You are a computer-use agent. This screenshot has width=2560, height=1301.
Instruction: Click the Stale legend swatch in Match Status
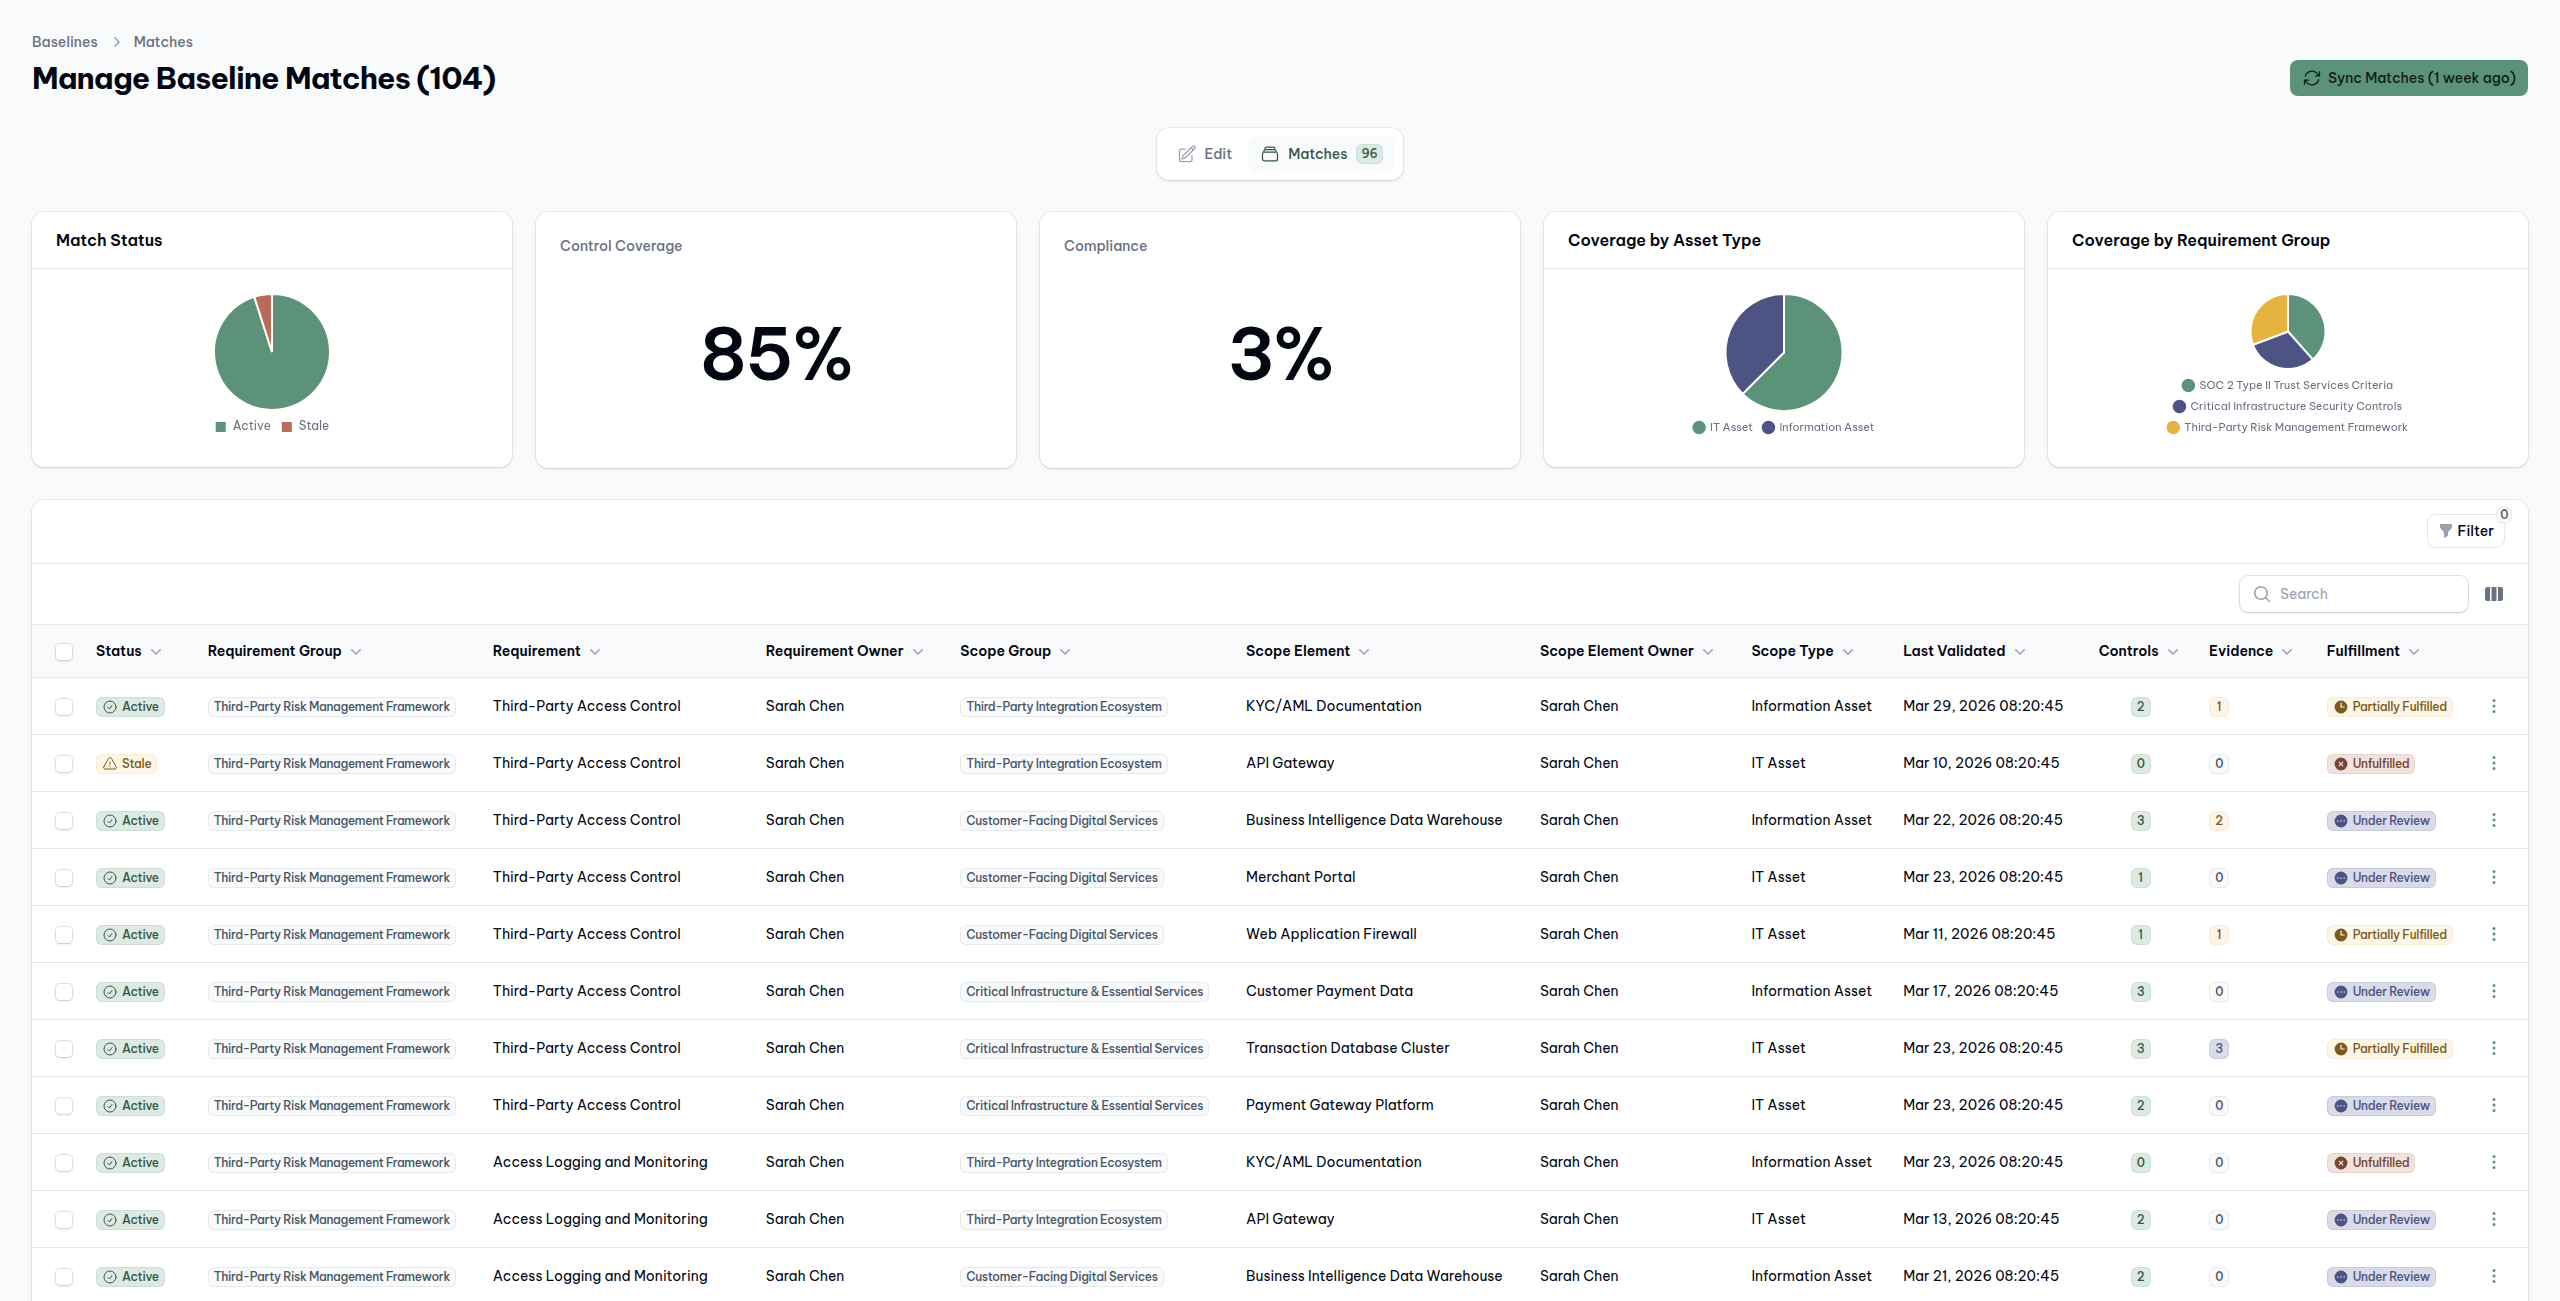point(287,426)
